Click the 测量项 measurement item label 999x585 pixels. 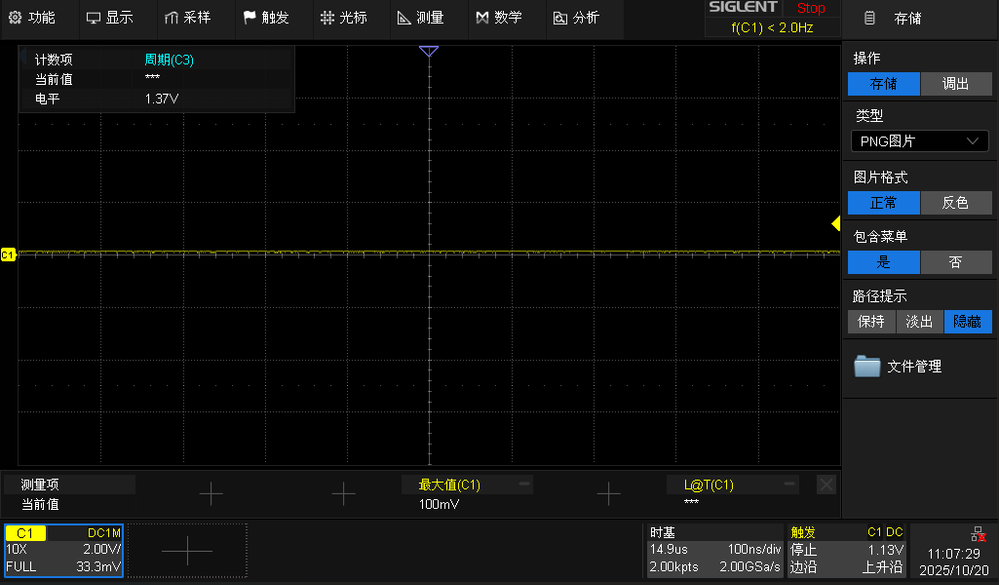[x=40, y=485]
